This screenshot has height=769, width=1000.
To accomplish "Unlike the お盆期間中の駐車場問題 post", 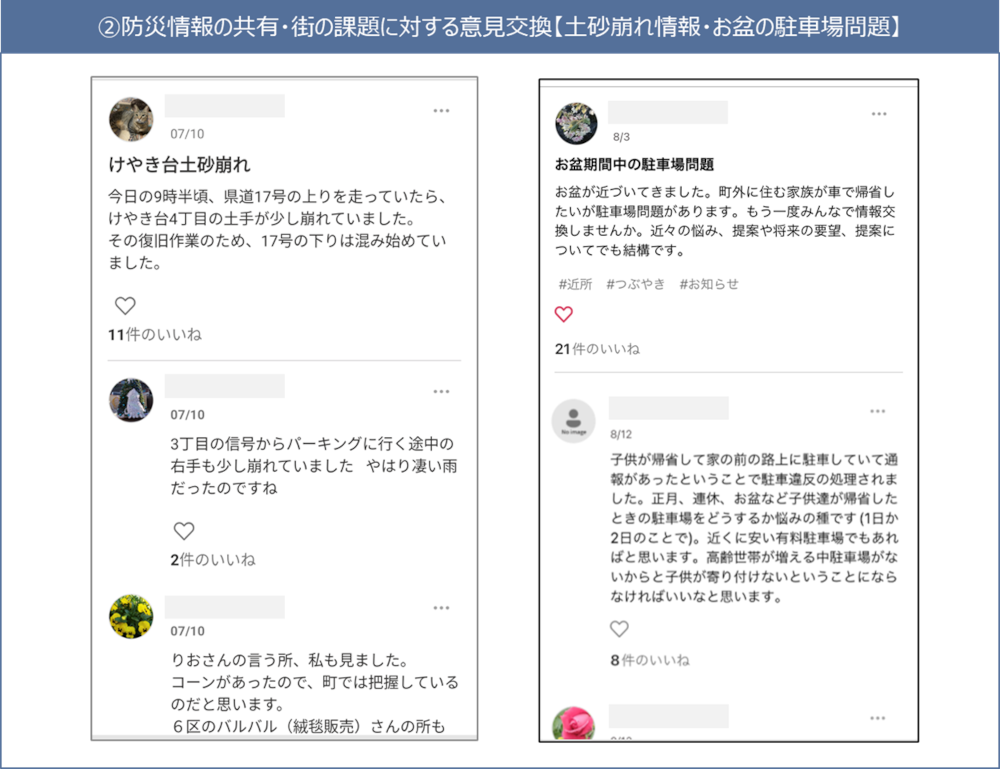I will 564,314.
